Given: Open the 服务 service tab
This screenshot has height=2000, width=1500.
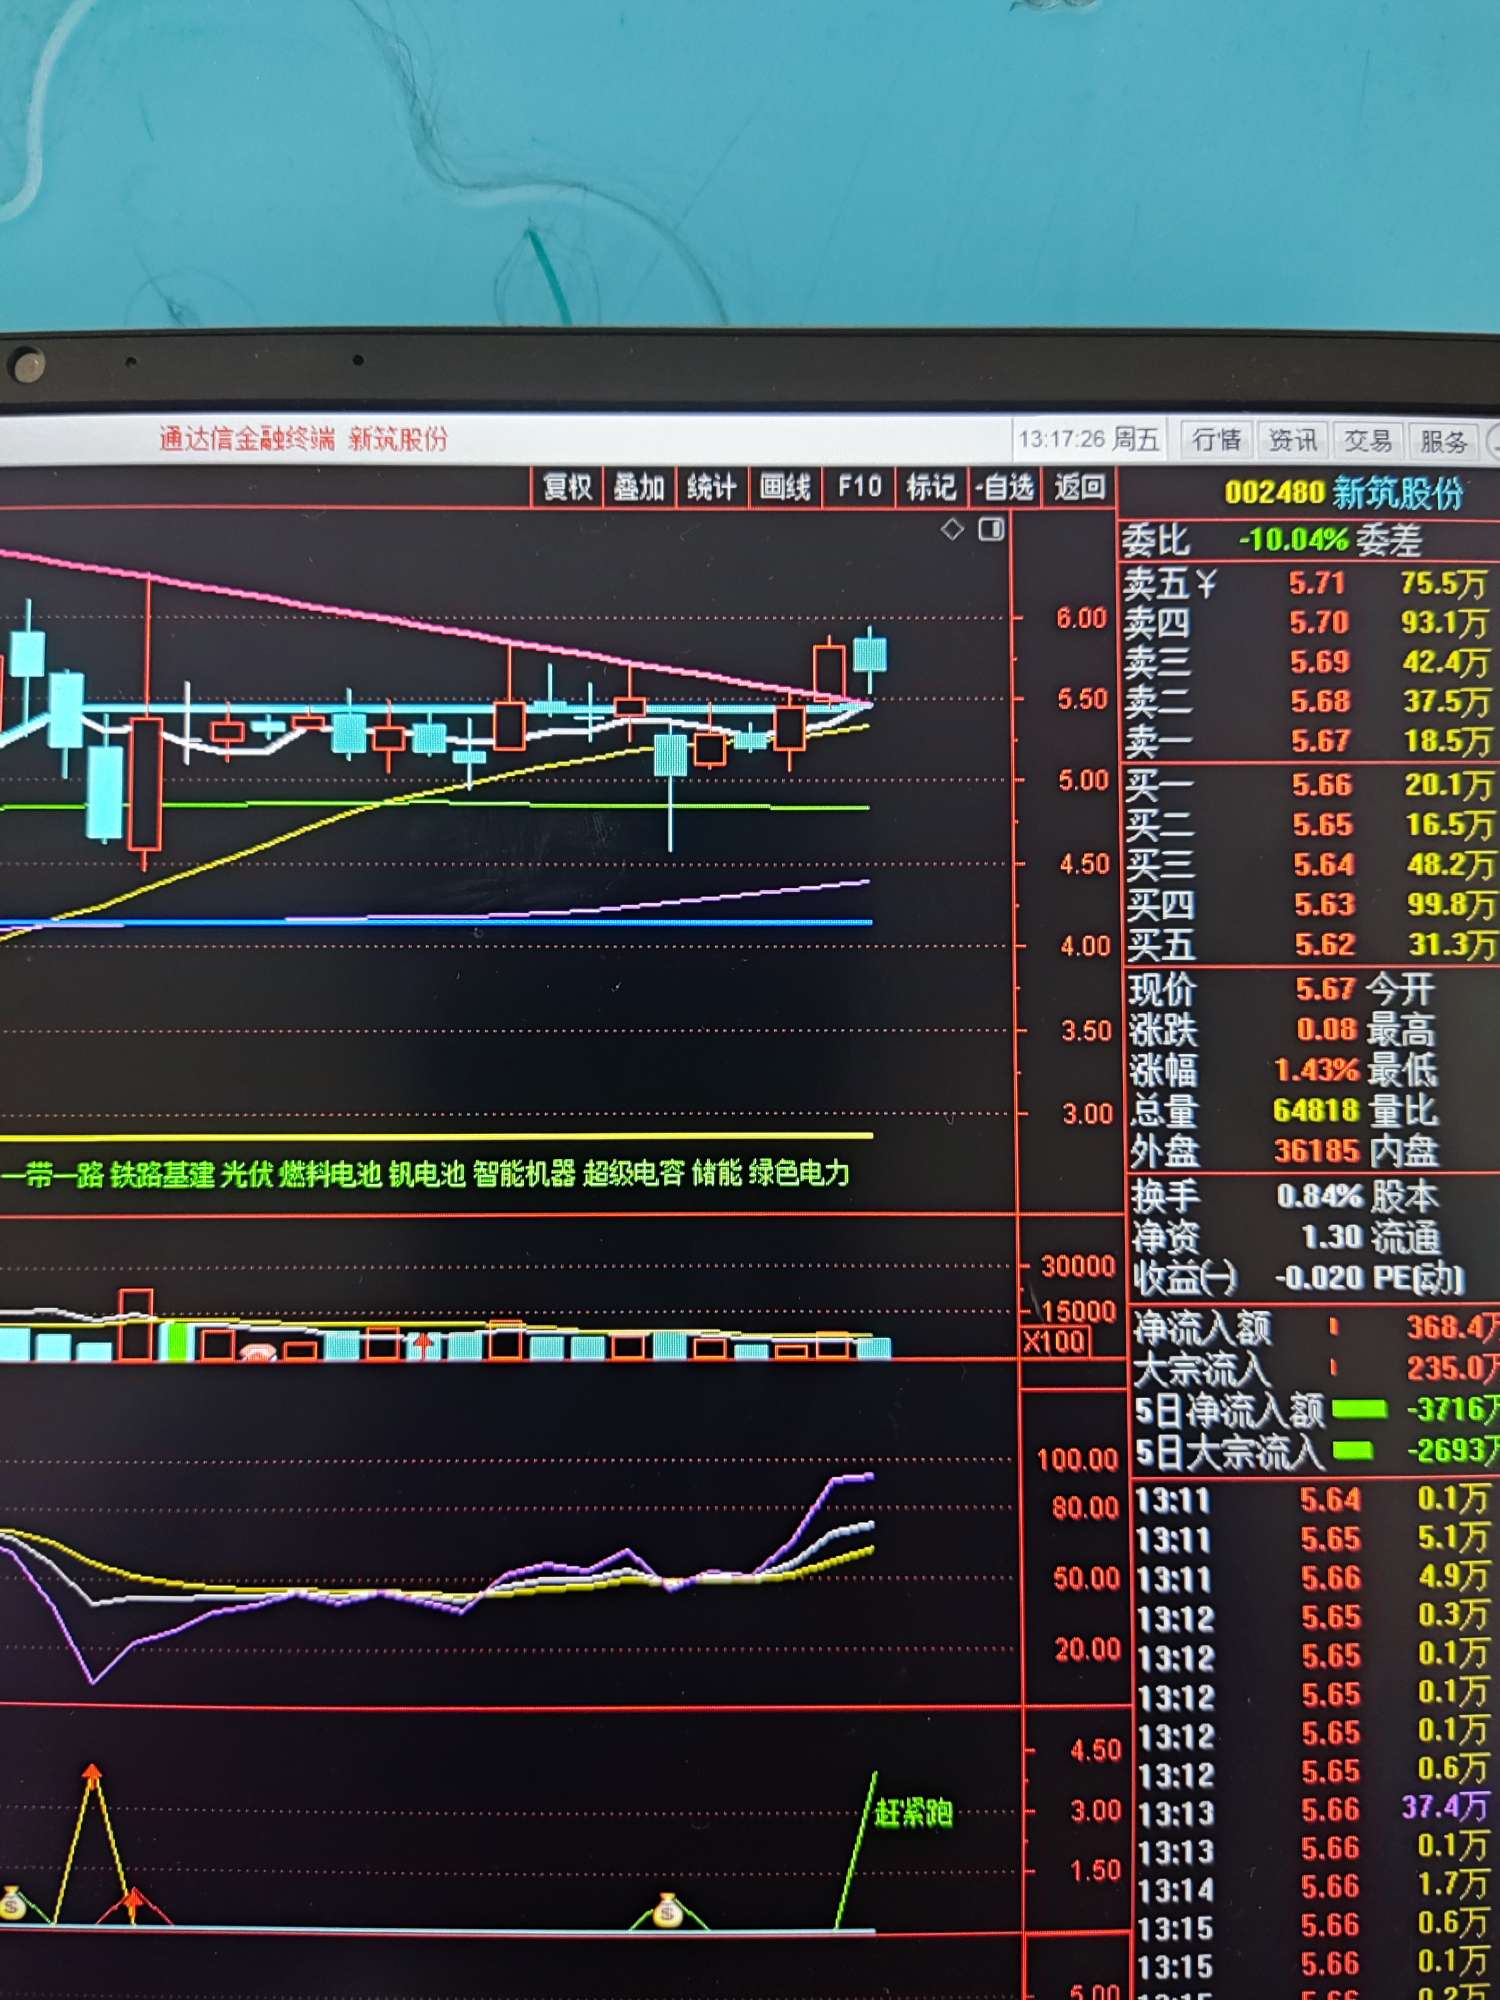Looking at the screenshot, I should pyautogui.click(x=1443, y=441).
